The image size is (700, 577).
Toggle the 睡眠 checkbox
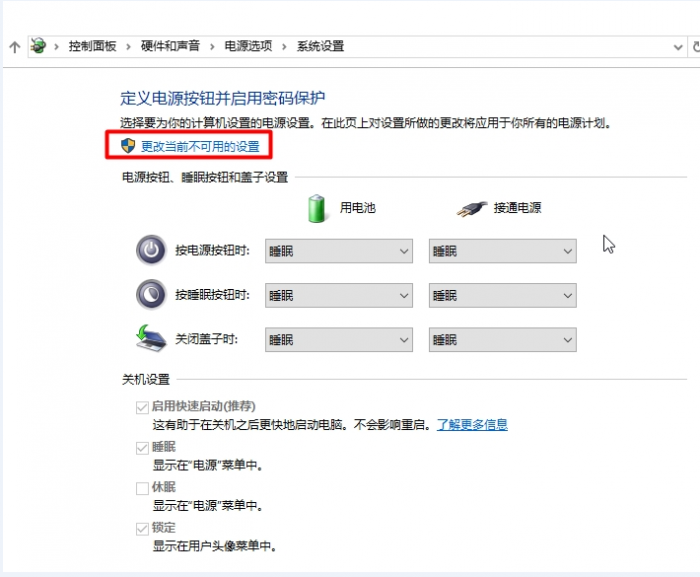[142, 448]
